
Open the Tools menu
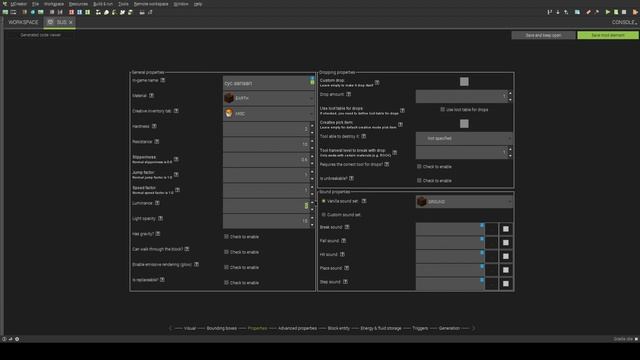[x=123, y=4]
